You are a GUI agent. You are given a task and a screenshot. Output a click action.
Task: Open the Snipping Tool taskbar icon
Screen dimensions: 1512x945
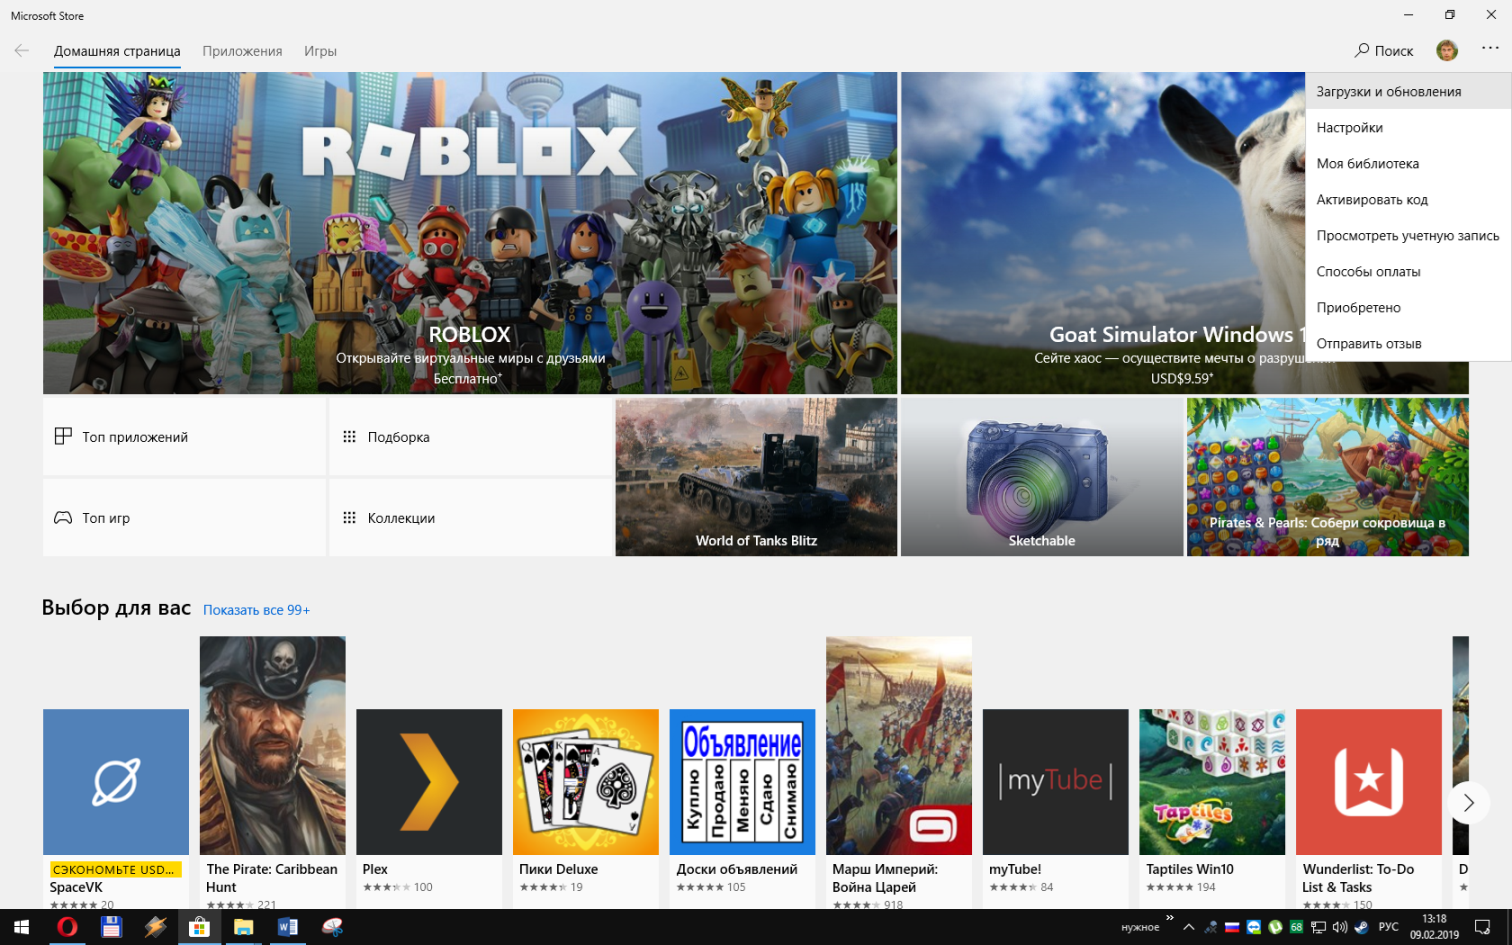click(x=332, y=927)
